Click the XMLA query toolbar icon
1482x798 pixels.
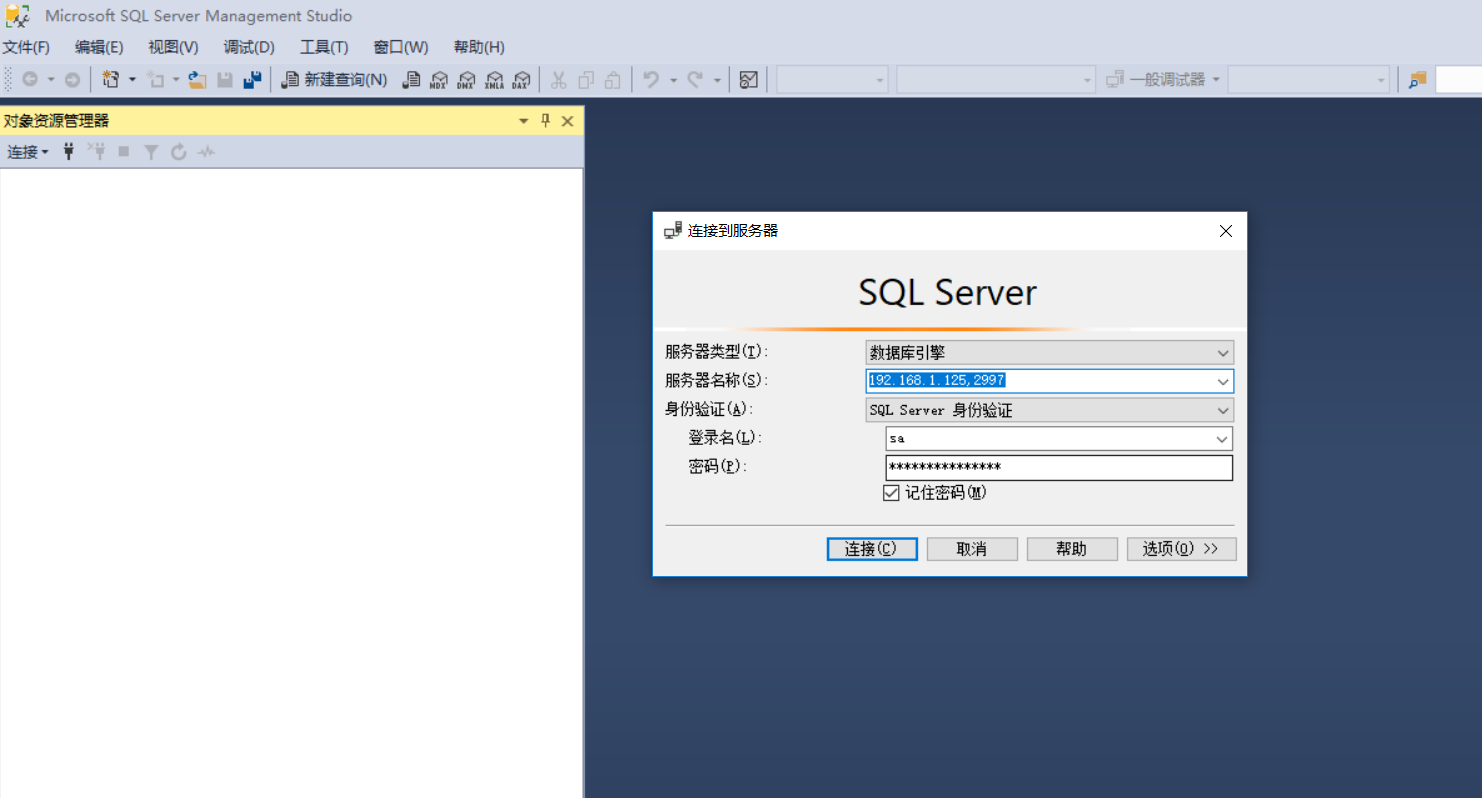[494, 79]
